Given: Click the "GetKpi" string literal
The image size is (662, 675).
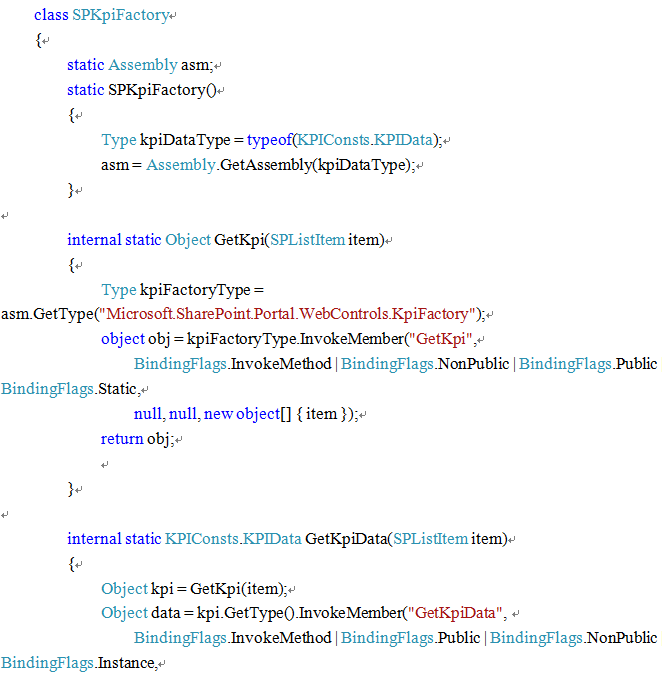Looking at the screenshot, I should point(441,339).
